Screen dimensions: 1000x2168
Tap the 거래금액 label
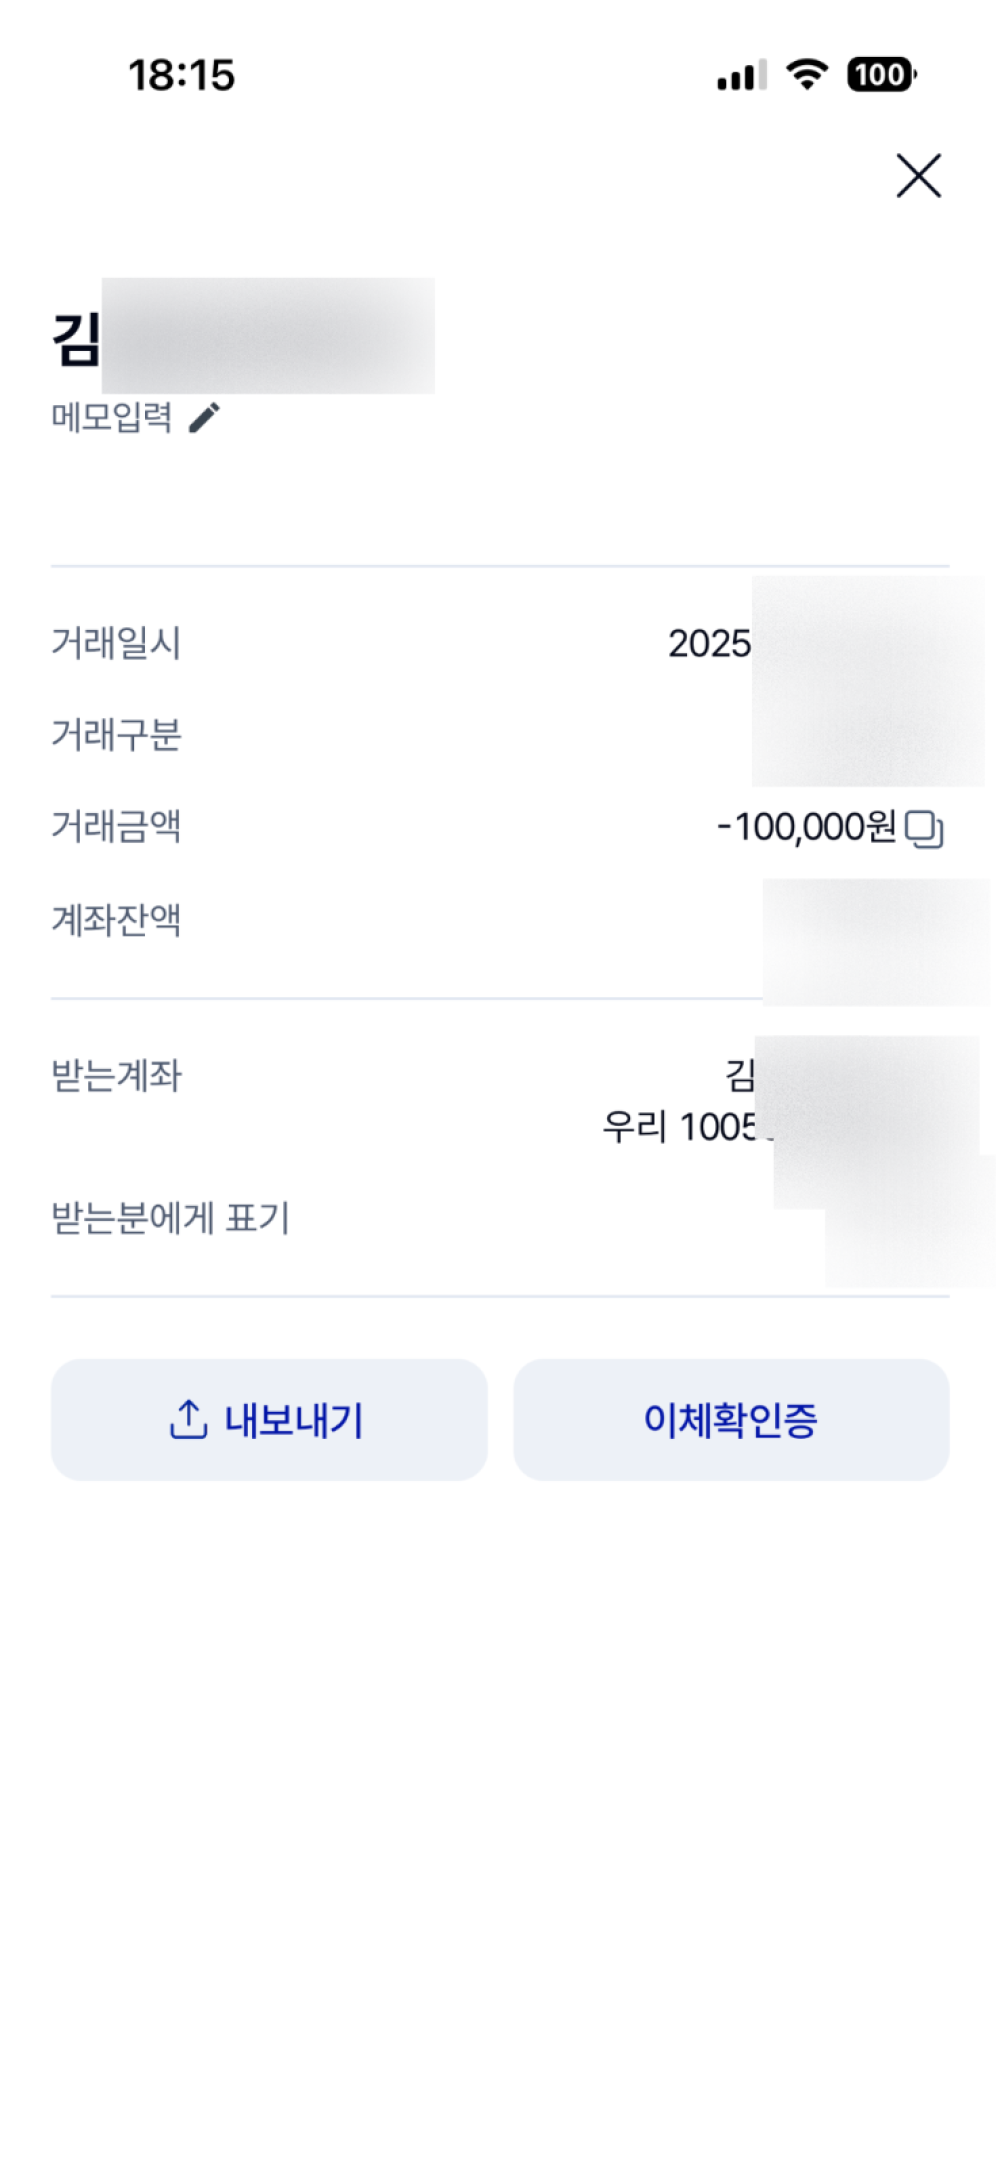[x=116, y=827]
